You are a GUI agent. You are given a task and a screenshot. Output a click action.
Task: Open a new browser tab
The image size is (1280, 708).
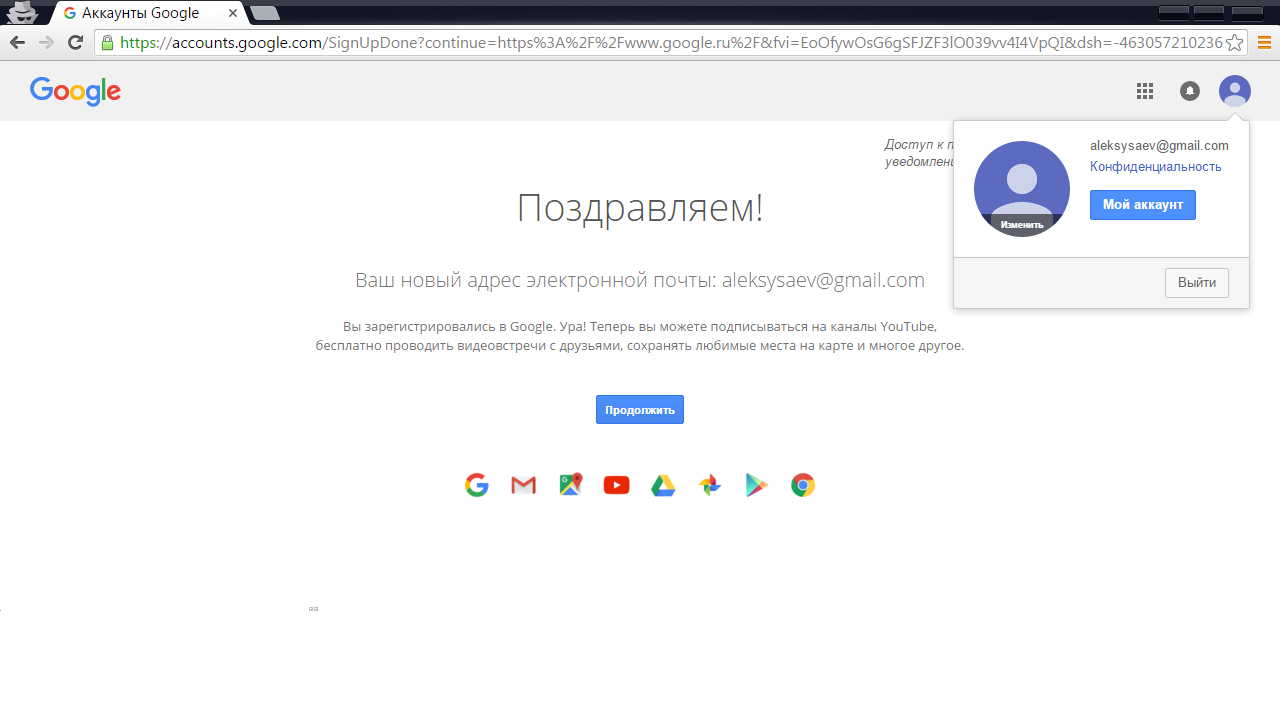265,13
